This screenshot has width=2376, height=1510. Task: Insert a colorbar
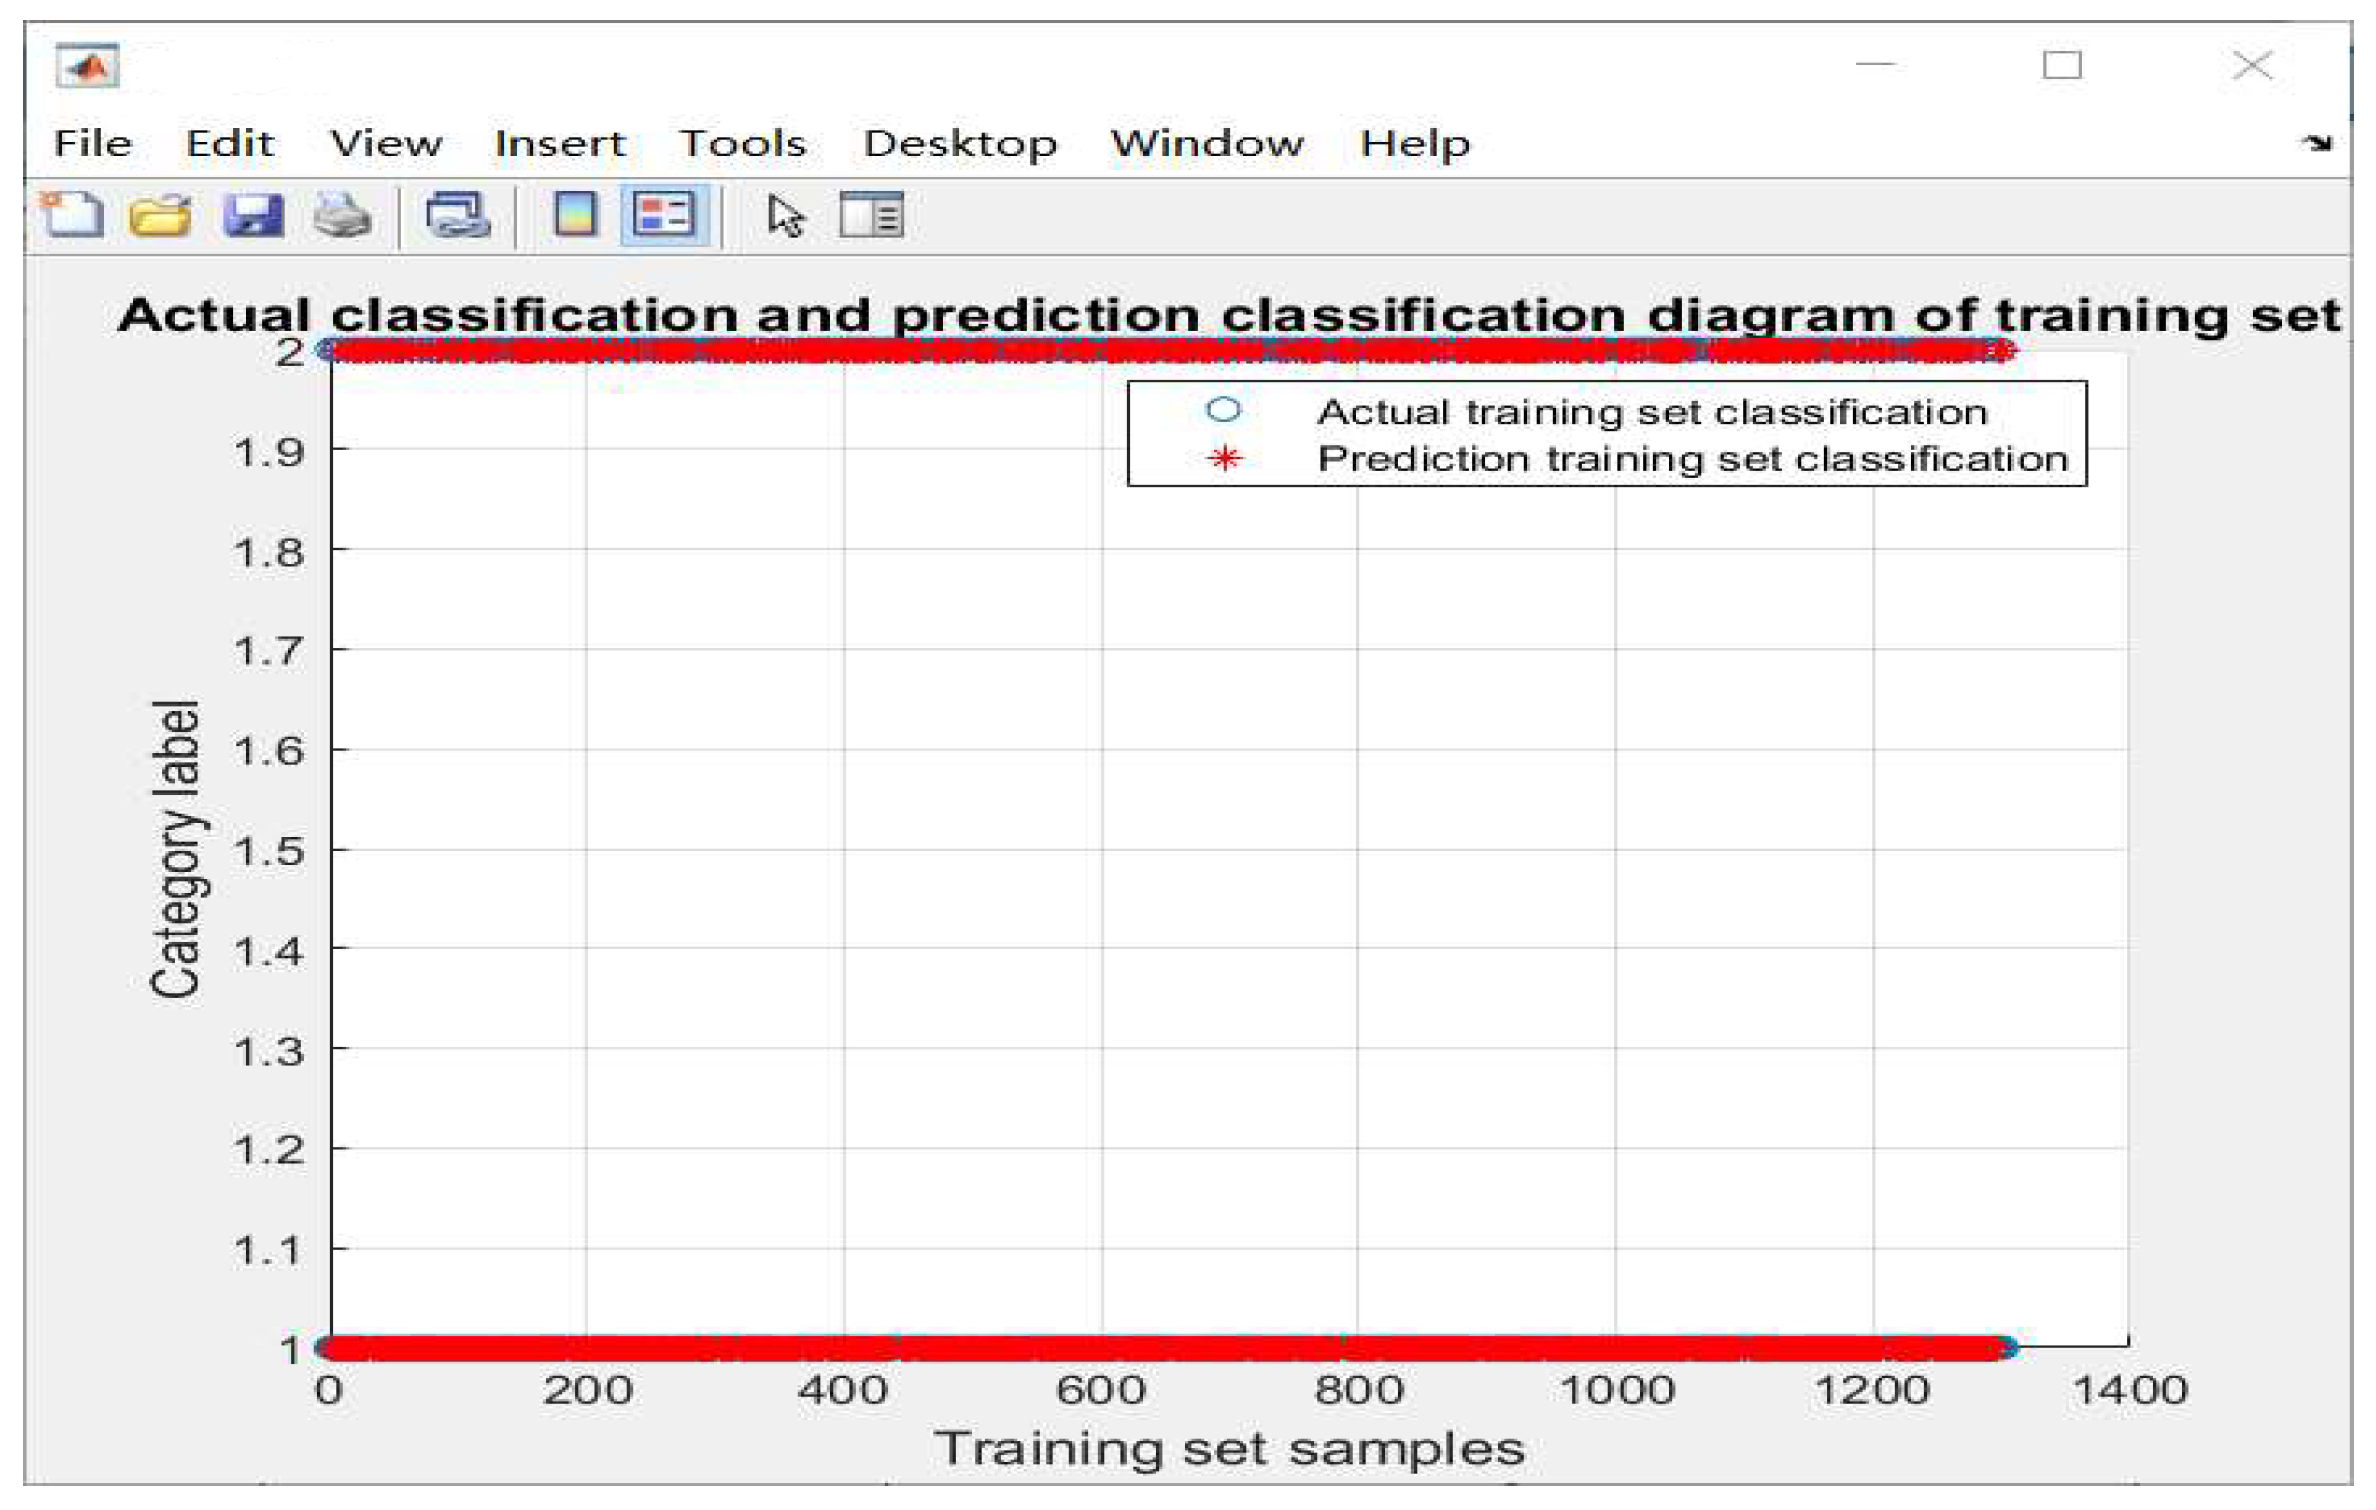pyautogui.click(x=575, y=214)
